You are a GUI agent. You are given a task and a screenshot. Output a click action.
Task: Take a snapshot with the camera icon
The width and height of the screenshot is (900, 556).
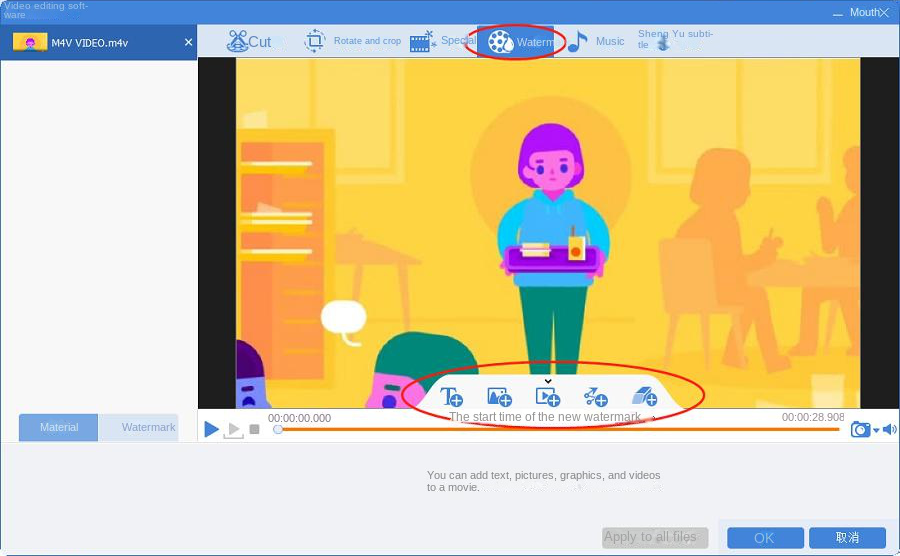(x=860, y=430)
